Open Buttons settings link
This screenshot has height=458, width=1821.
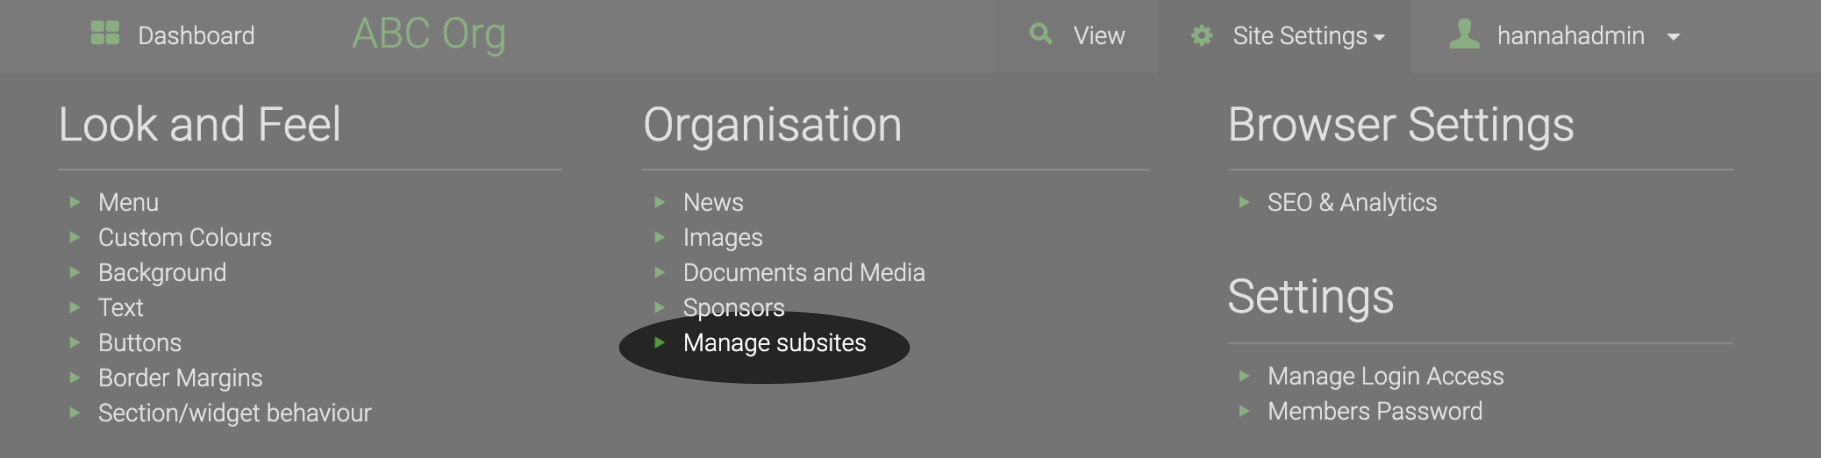140,342
